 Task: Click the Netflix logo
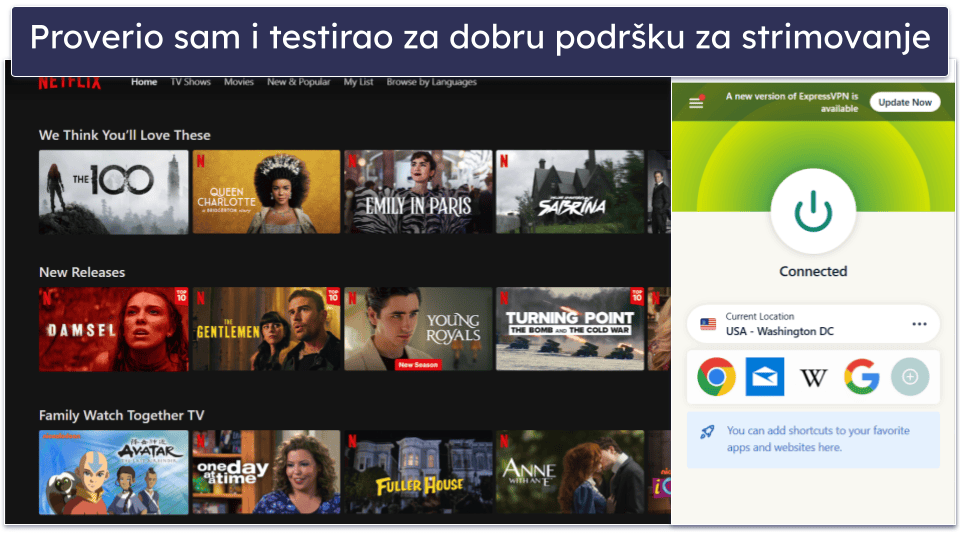[x=70, y=83]
